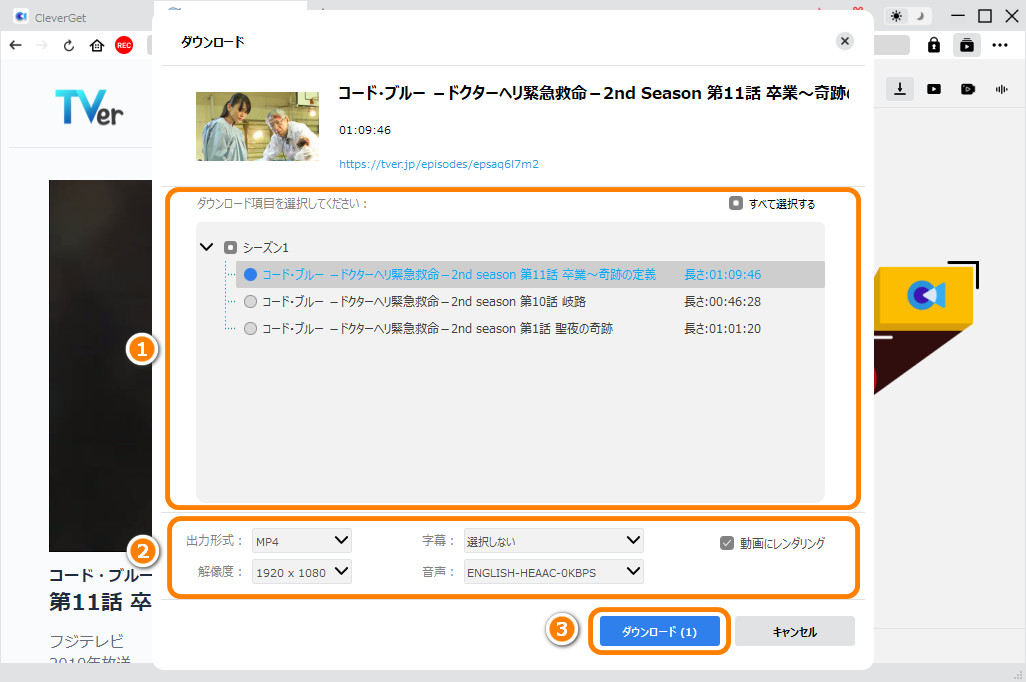Click the page refresh icon
This screenshot has height=682, width=1026.
pyautogui.click(x=68, y=45)
